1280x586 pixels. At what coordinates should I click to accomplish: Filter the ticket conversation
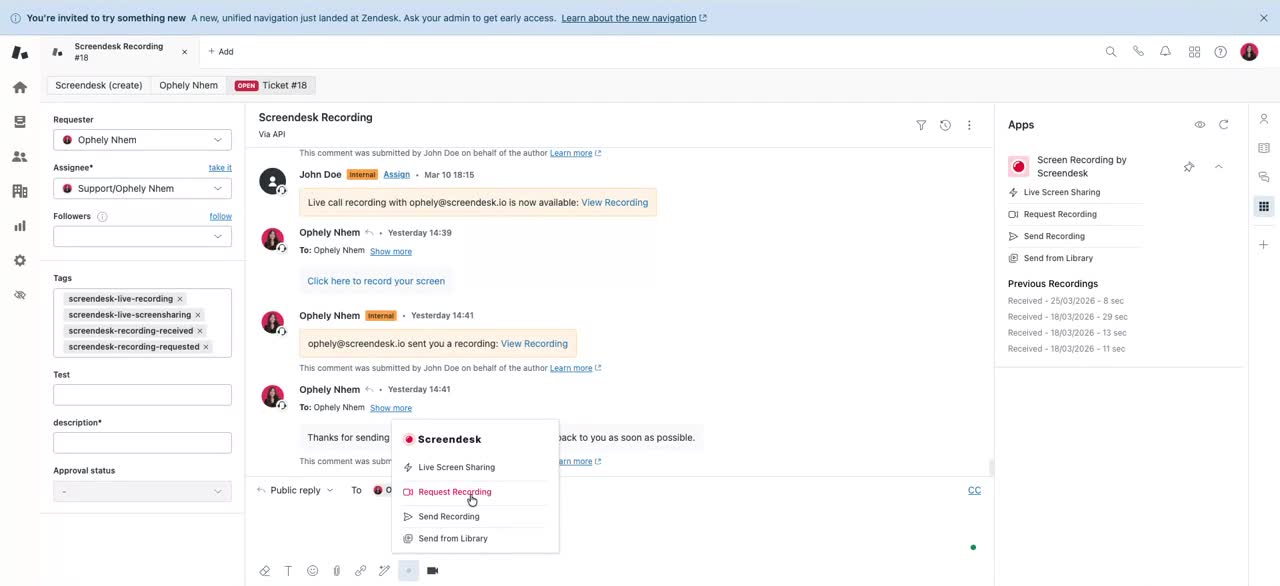click(x=921, y=125)
